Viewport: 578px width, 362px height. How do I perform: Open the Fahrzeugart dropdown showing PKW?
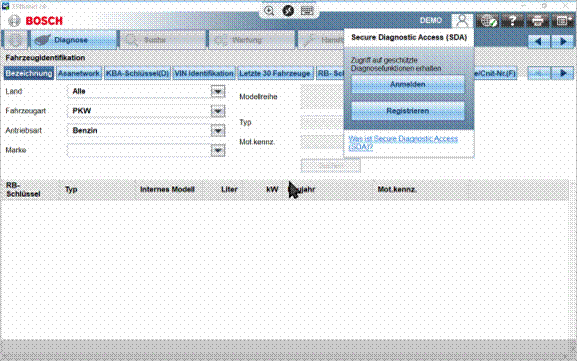[x=218, y=111]
